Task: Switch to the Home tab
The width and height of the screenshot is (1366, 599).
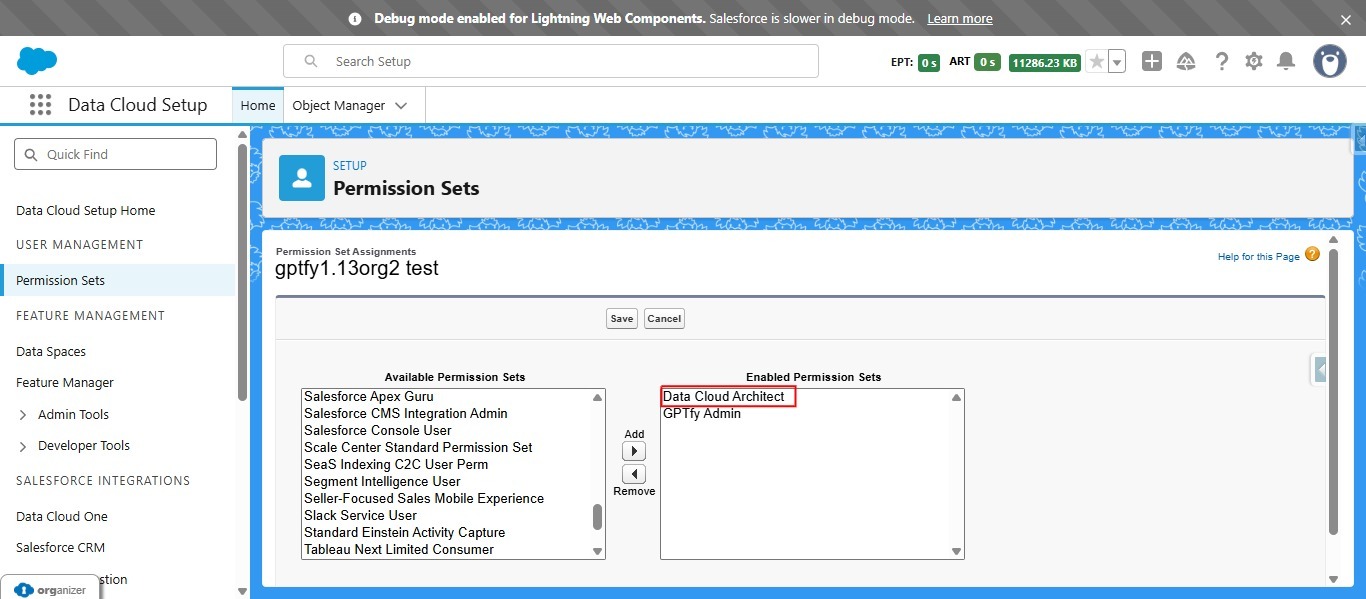Action: (x=257, y=104)
